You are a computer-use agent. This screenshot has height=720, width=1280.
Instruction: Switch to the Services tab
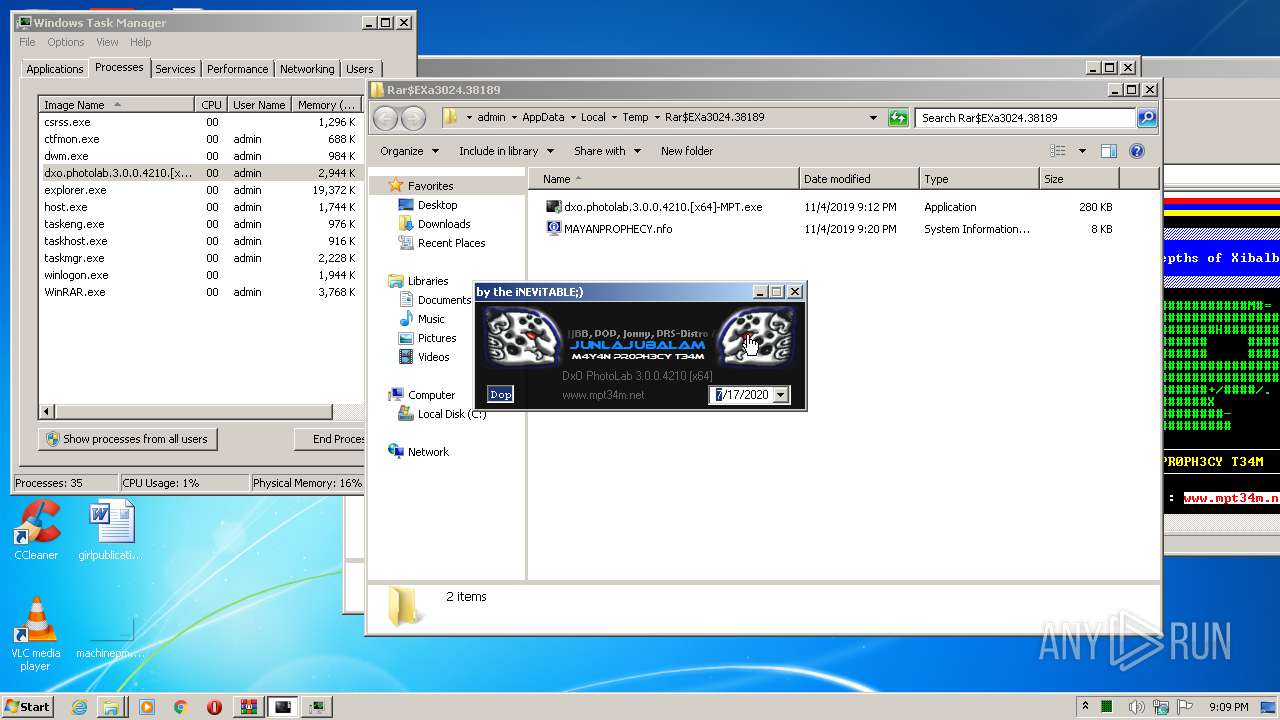click(x=175, y=69)
